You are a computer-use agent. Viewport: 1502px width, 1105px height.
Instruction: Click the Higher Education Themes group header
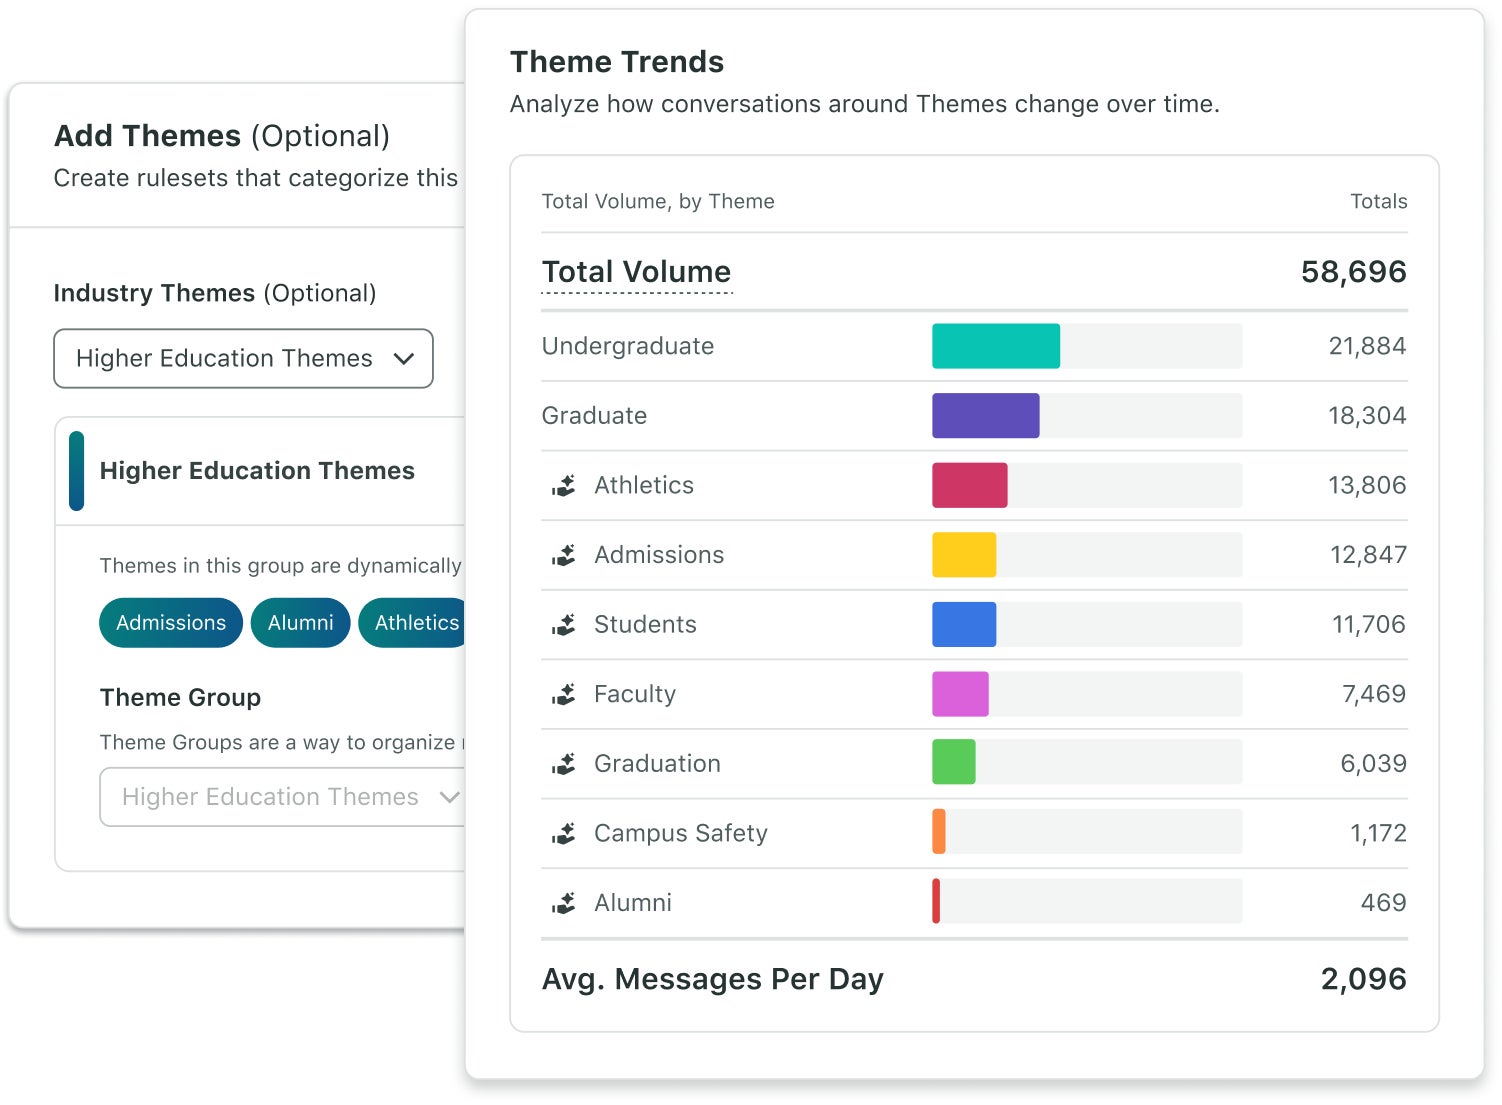[x=257, y=470]
